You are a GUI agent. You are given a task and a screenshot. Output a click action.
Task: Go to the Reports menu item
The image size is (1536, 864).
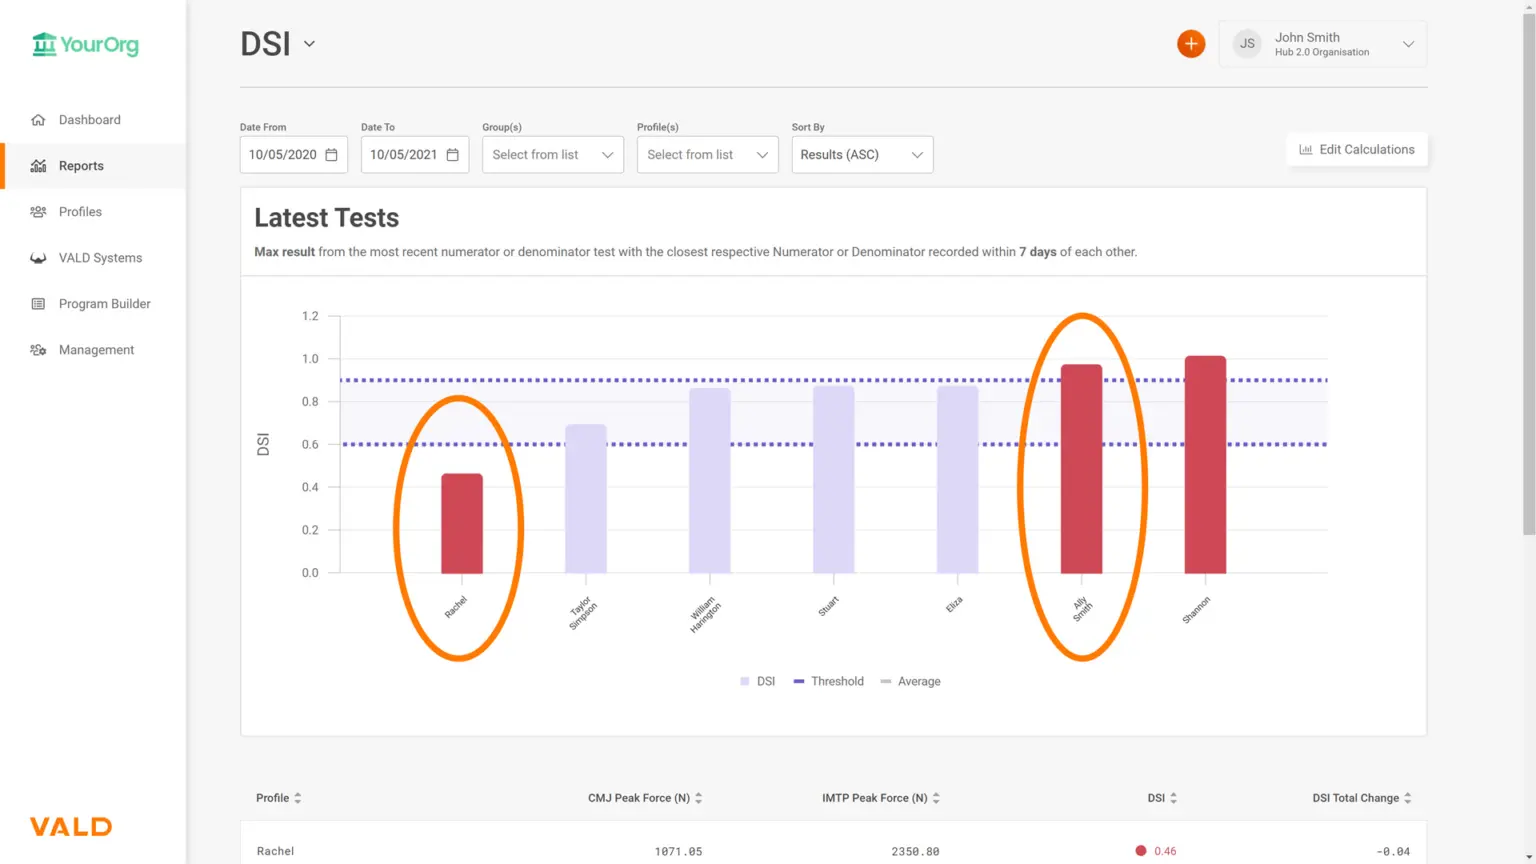[x=81, y=166]
